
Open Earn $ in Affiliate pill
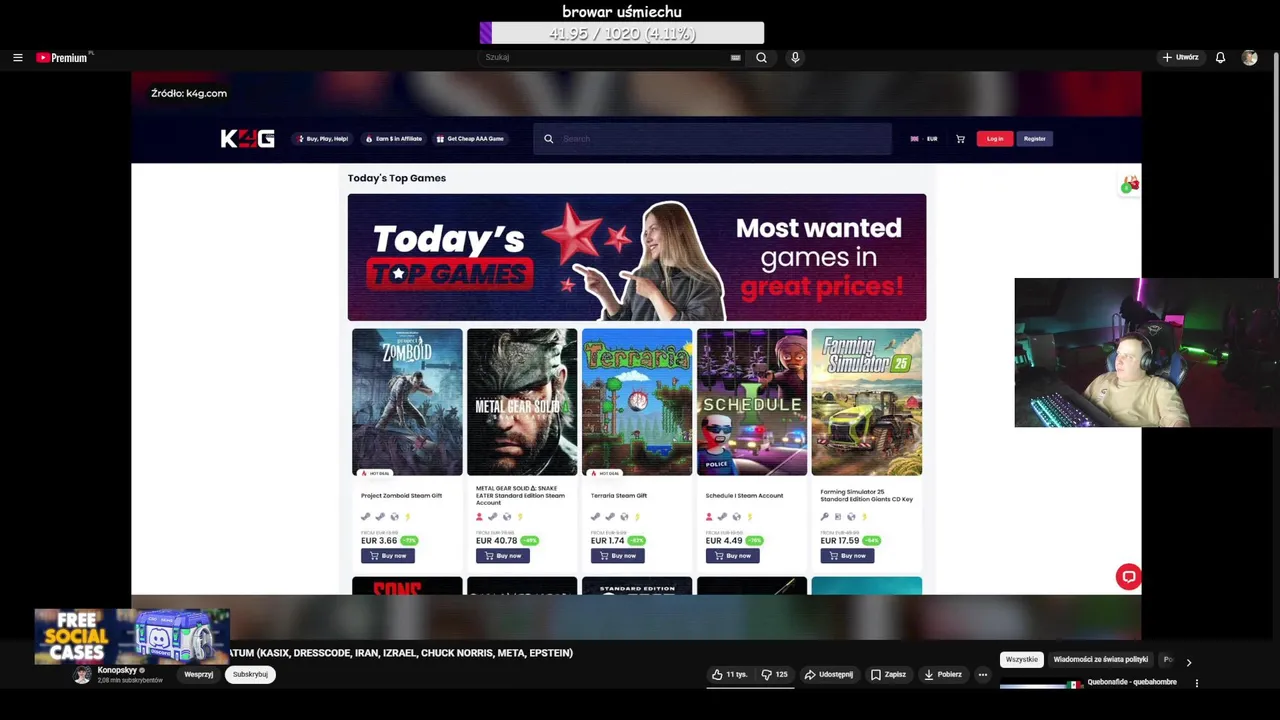tap(393, 139)
